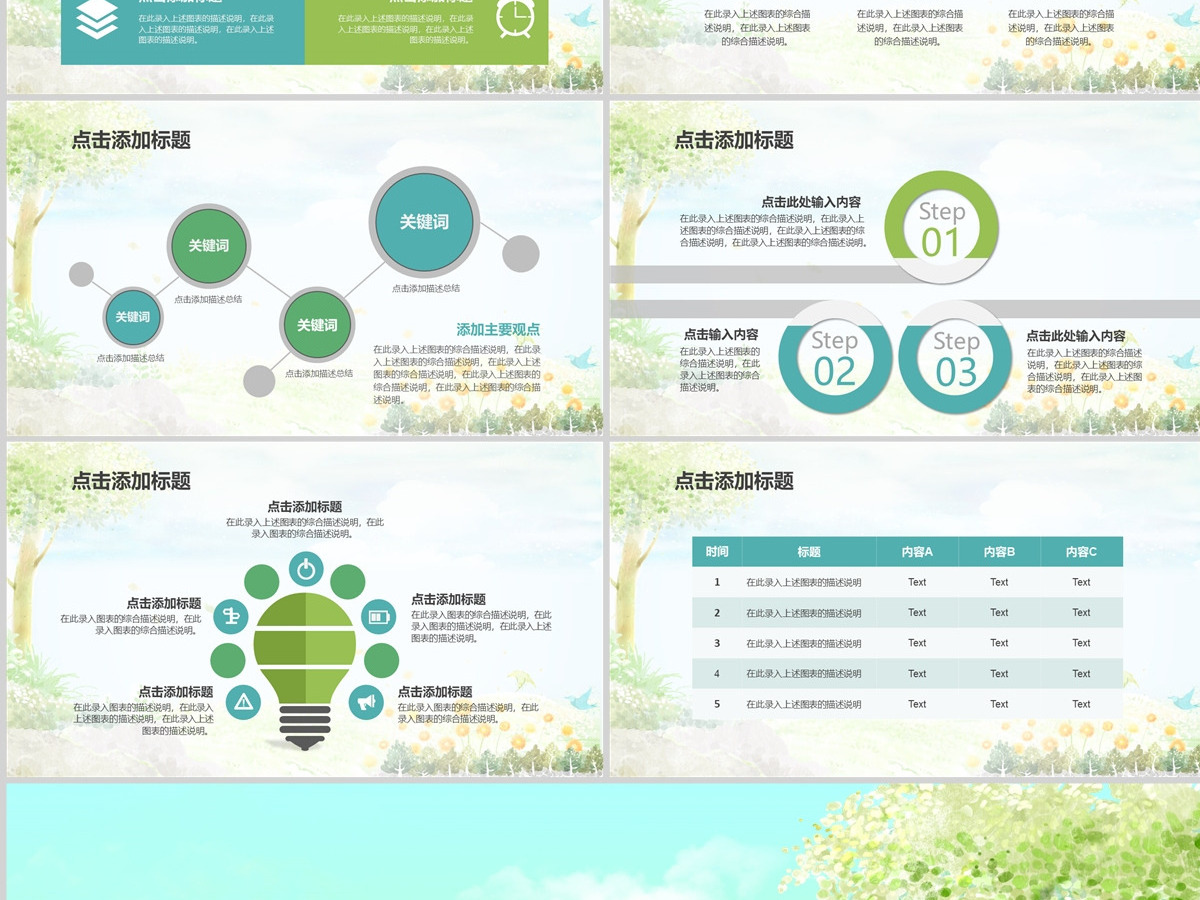
Task: Click the largest teal 关键词 bubble
Action: point(424,222)
